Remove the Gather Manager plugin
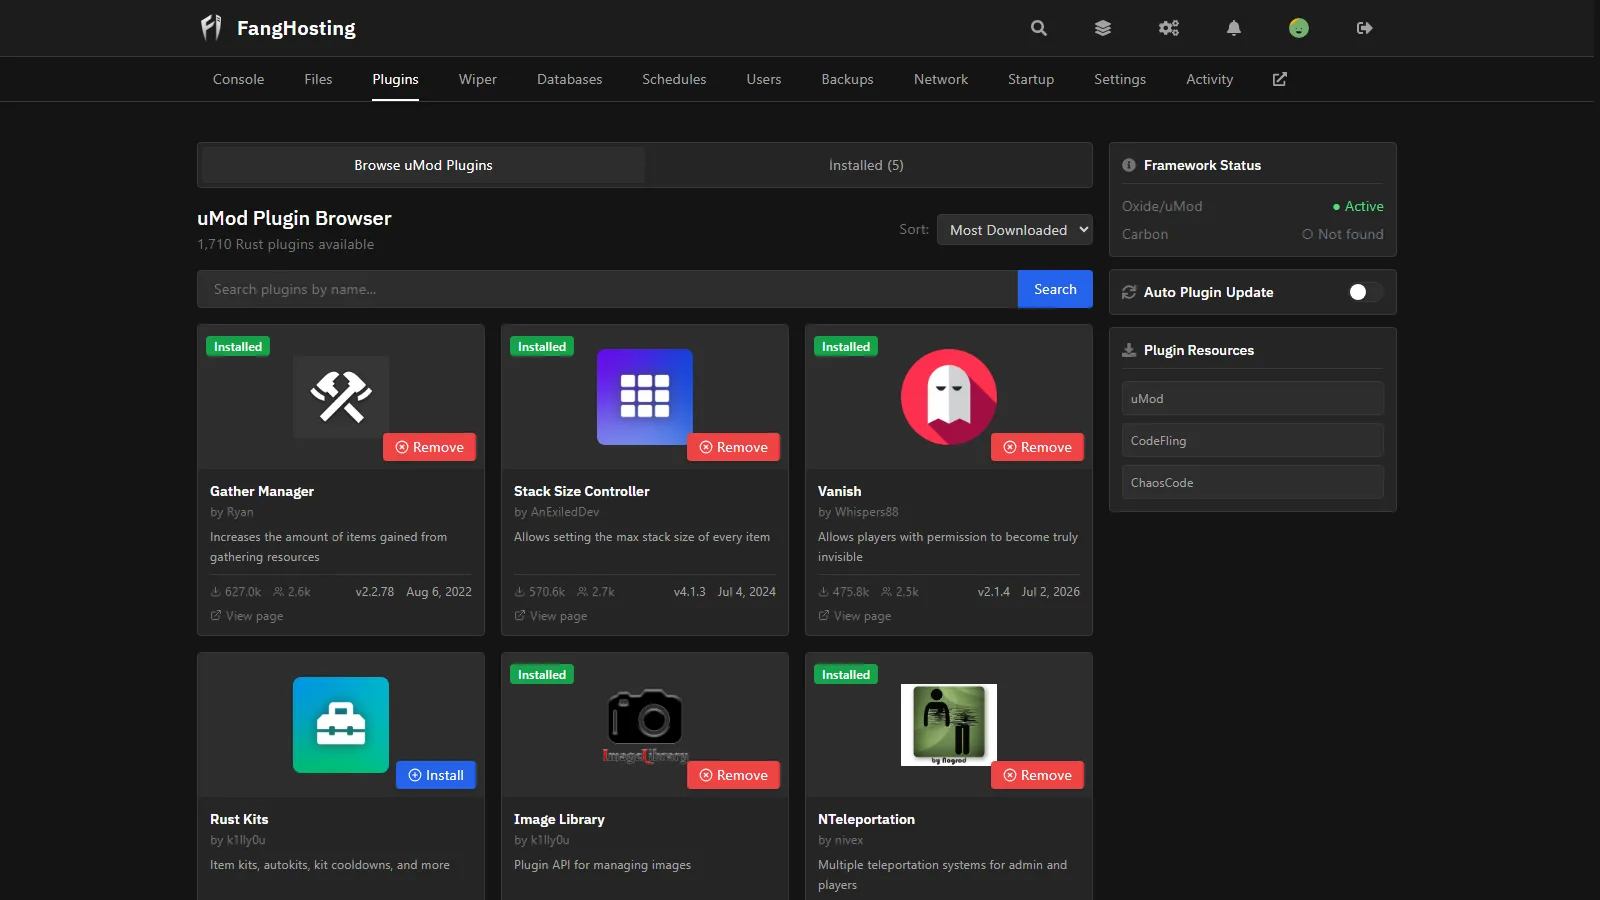Image resolution: width=1600 pixels, height=900 pixels. pos(429,447)
